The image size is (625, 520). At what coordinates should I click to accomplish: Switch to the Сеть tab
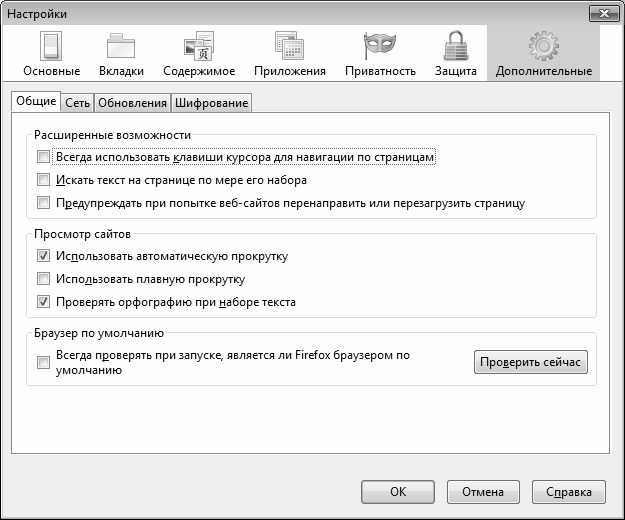[77, 103]
